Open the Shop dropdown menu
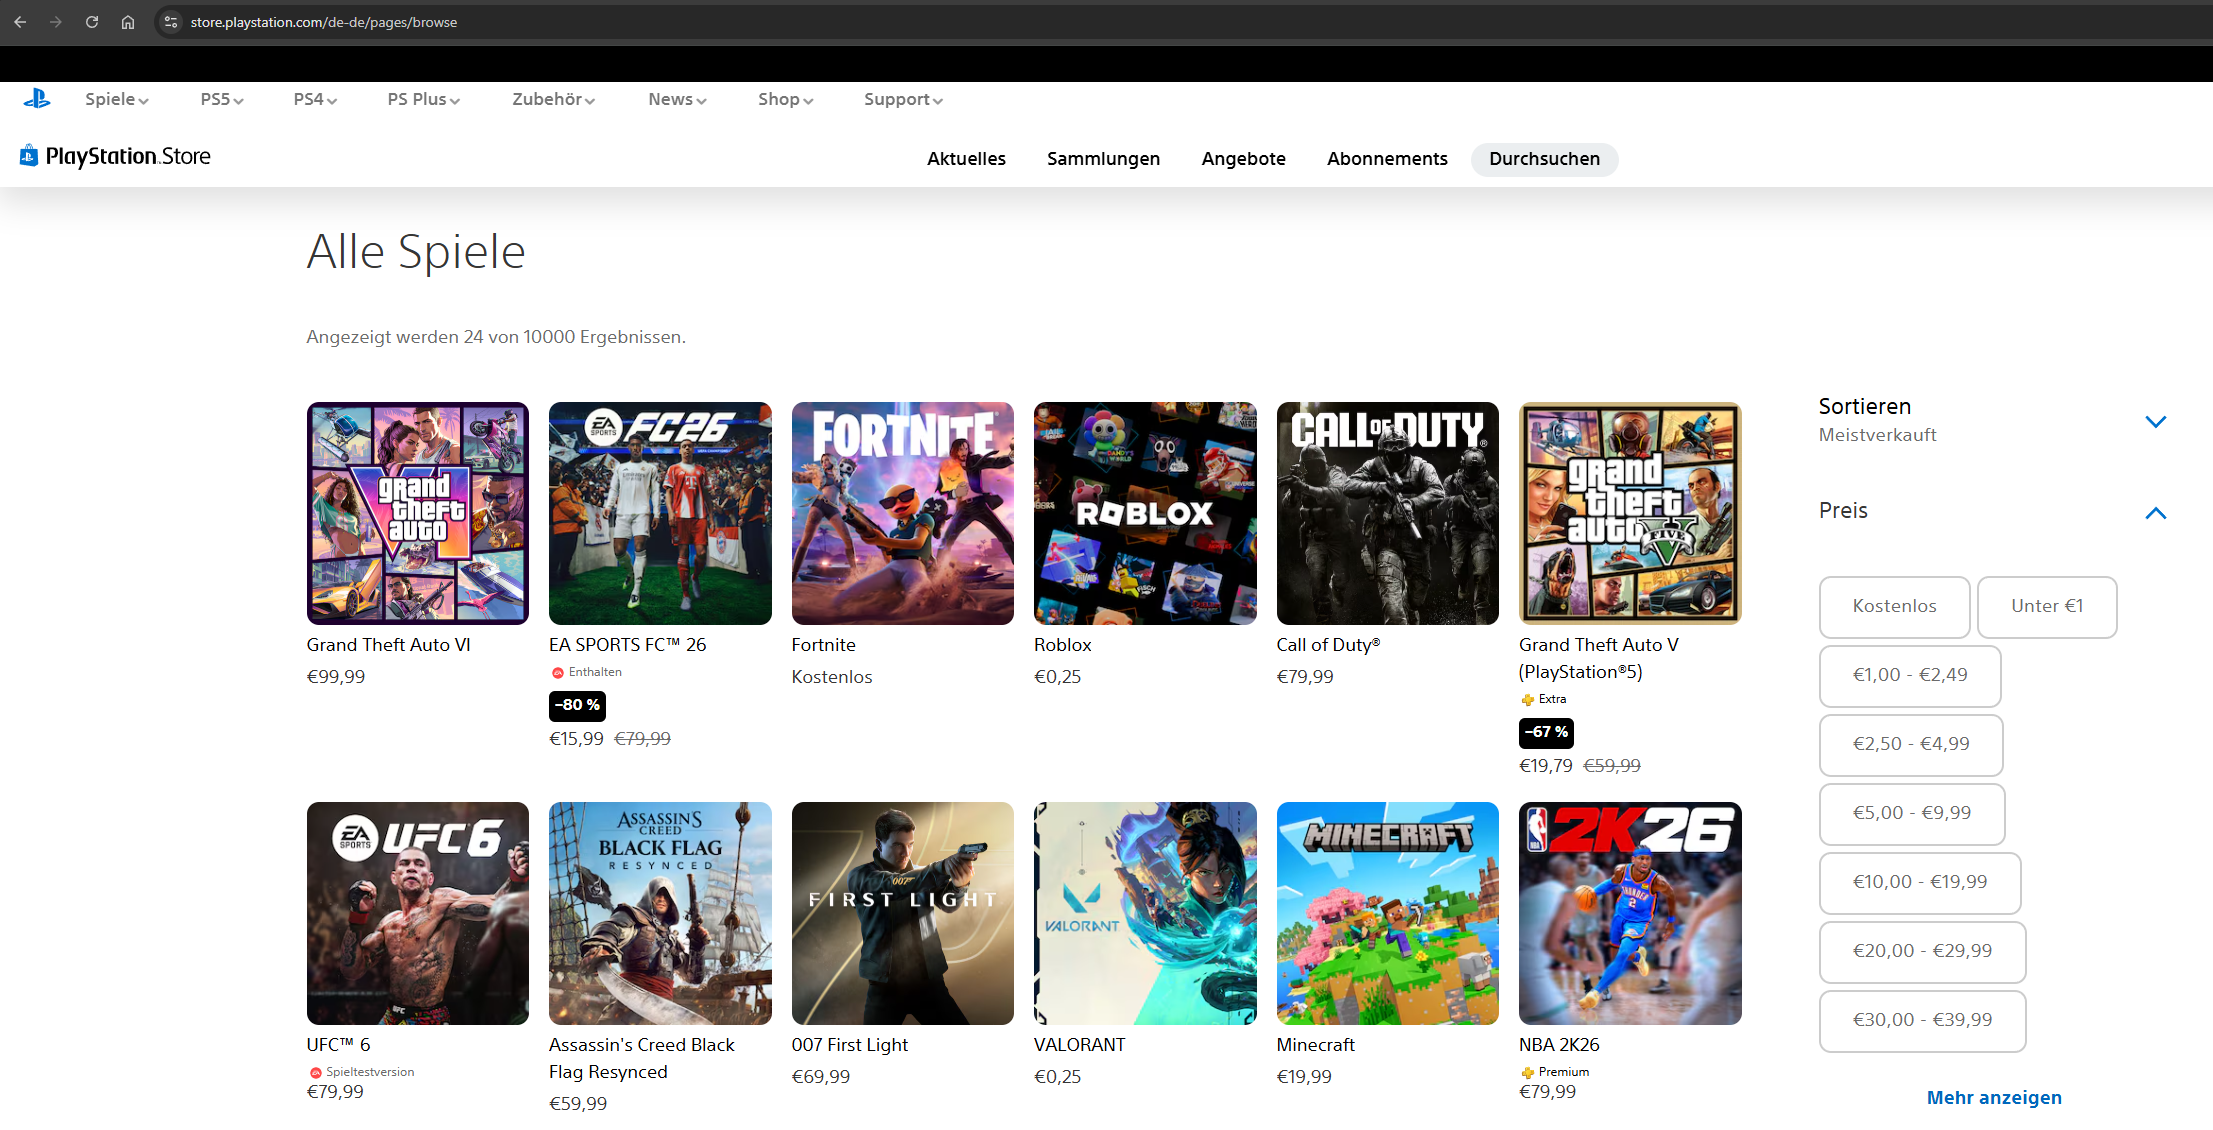 786,99
